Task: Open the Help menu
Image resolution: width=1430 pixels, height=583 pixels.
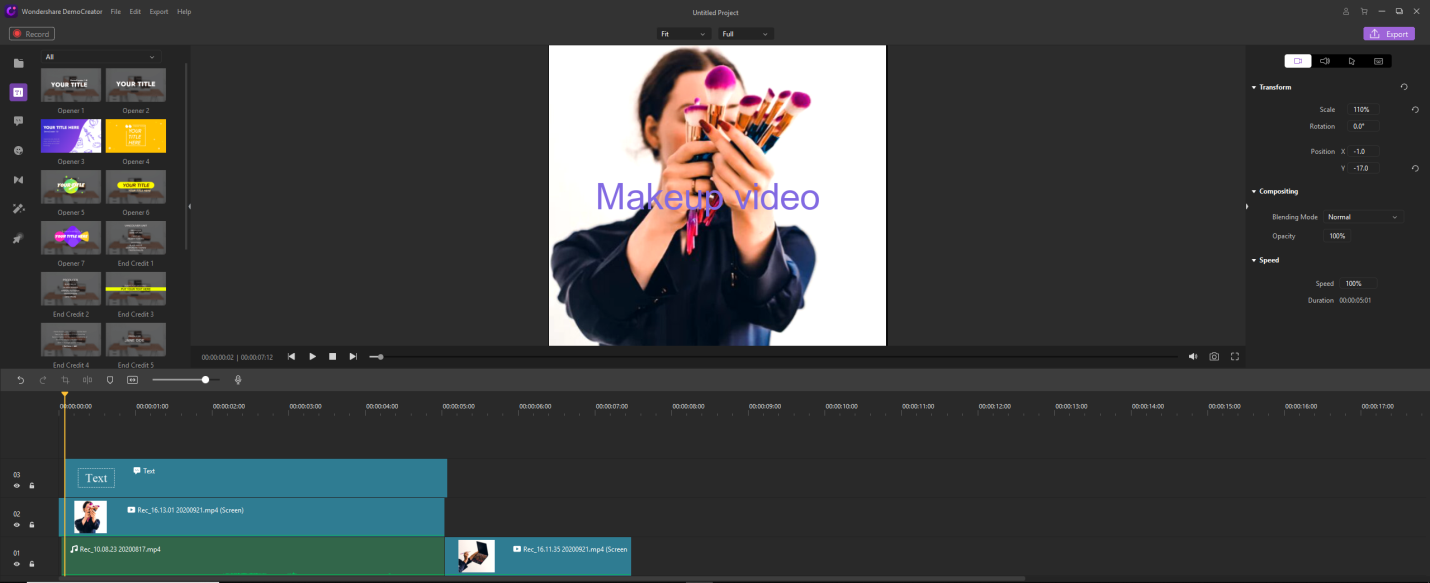Action: 184,12
